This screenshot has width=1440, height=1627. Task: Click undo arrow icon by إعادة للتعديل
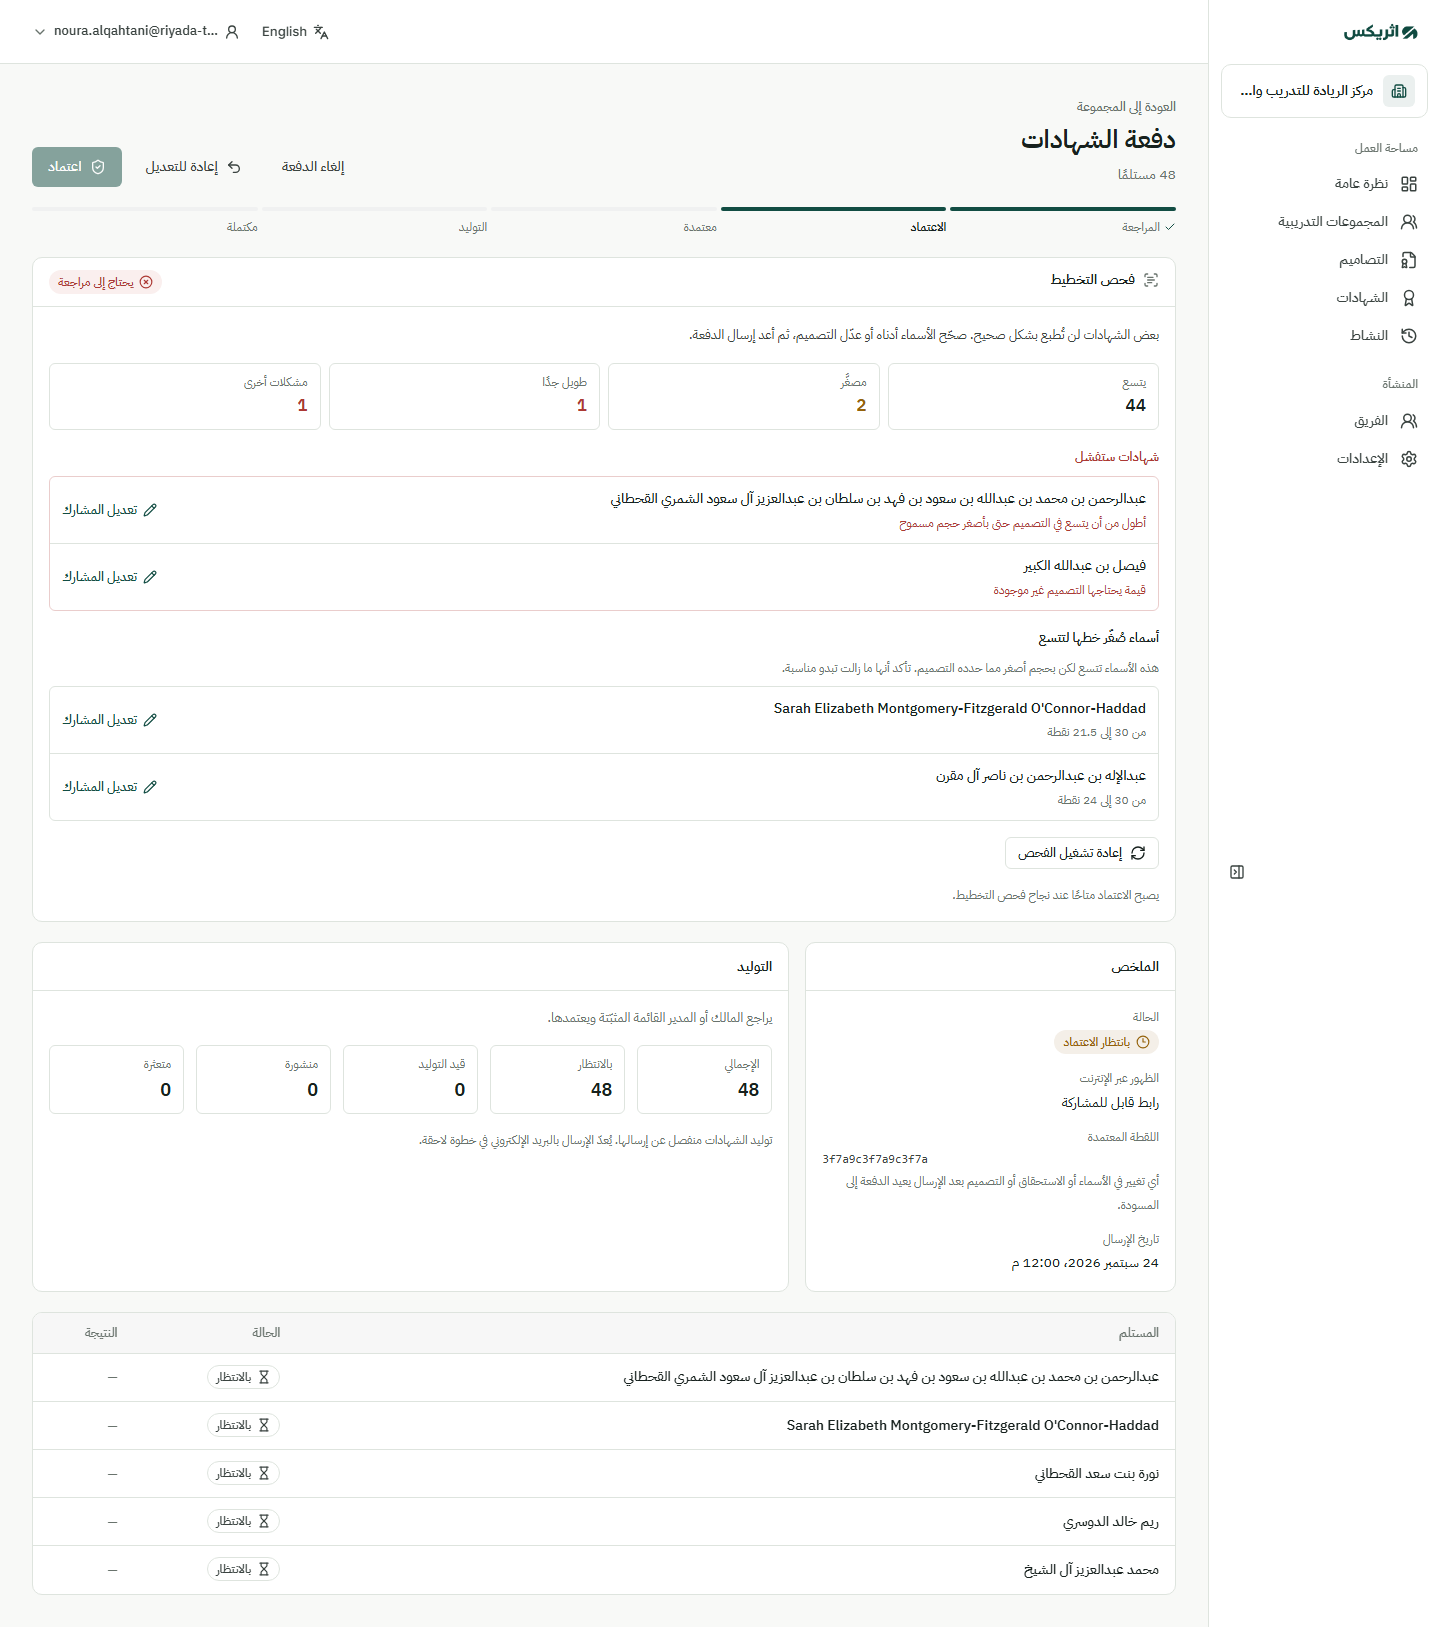click(x=234, y=167)
